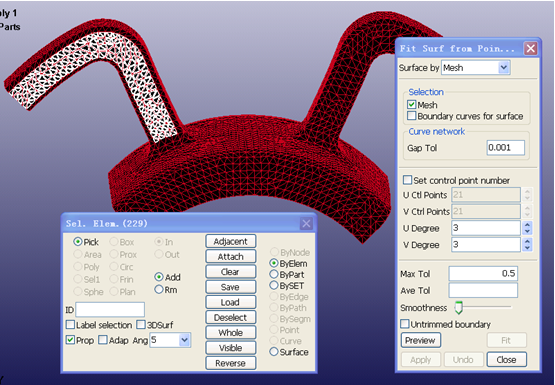Click the Deselect button
Image resolution: width=555 pixels, height=385 pixels.
[x=230, y=317]
